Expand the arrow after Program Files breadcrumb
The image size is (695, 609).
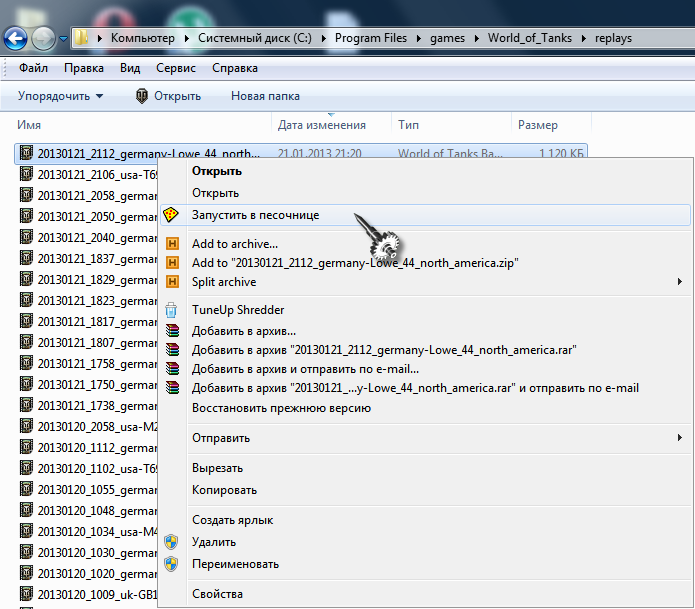418,39
